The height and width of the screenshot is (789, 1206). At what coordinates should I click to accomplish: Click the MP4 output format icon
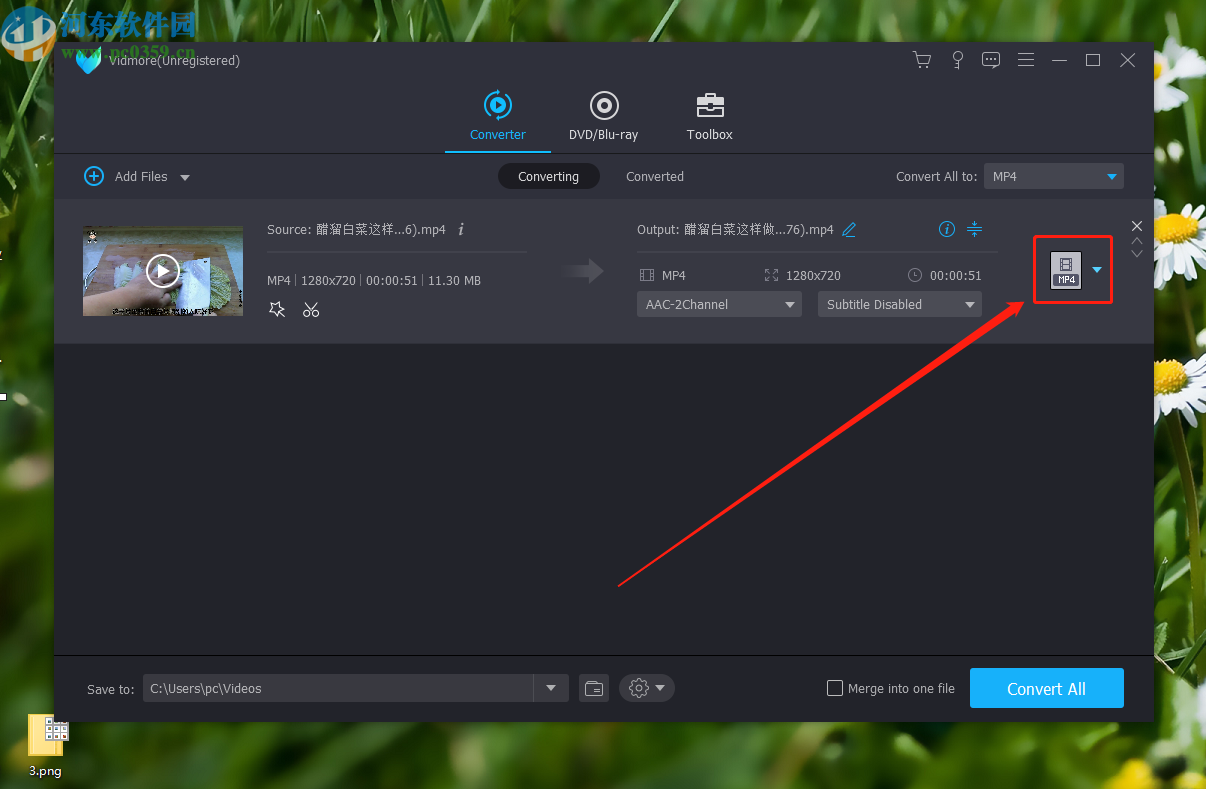[1066, 270]
